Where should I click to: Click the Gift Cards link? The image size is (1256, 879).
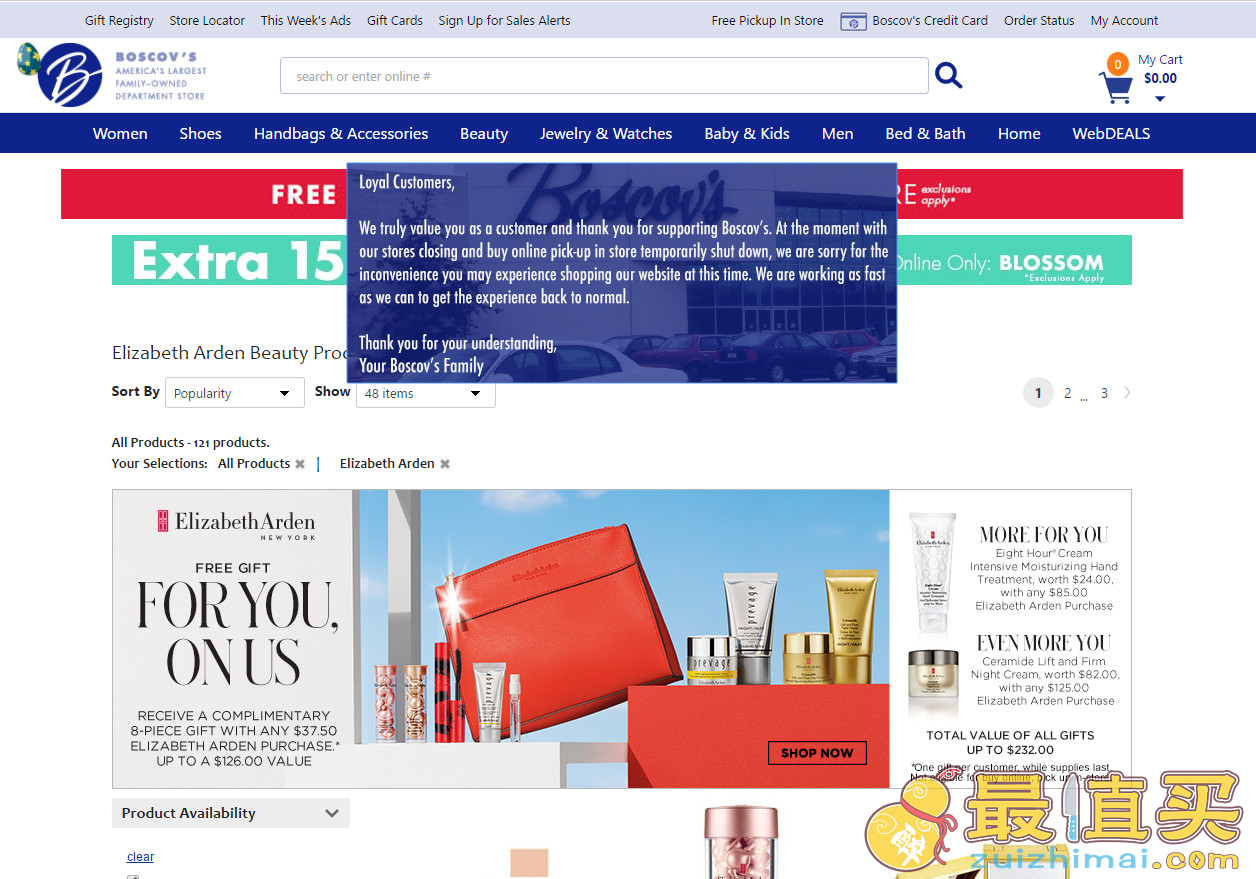coord(395,20)
